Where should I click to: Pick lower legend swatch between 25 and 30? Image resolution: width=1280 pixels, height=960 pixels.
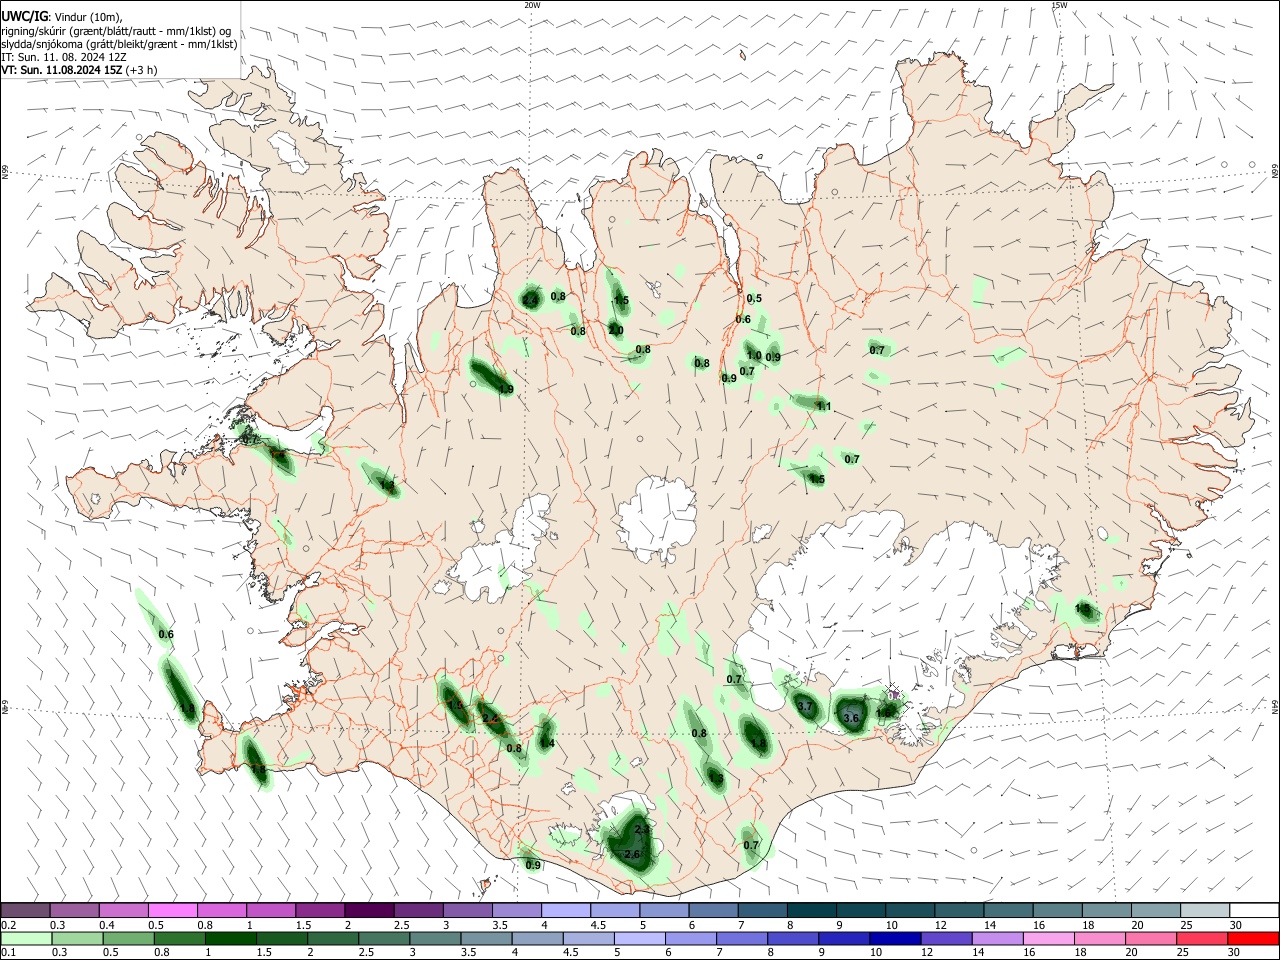[1201, 938]
